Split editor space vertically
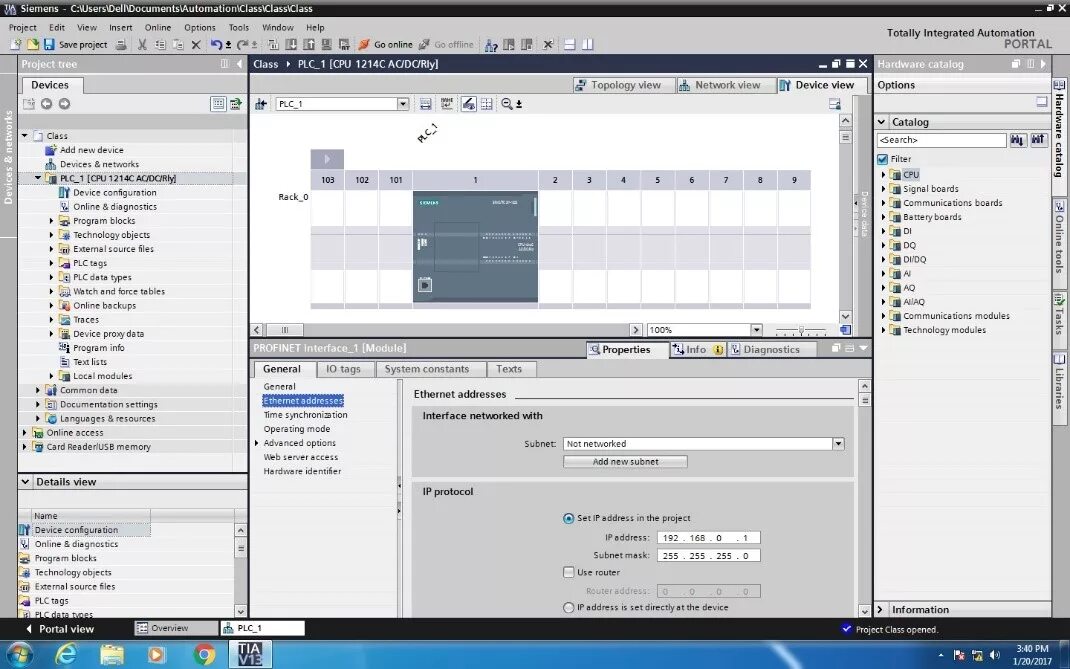Image resolution: width=1070 pixels, height=669 pixels. pyautogui.click(x=587, y=44)
